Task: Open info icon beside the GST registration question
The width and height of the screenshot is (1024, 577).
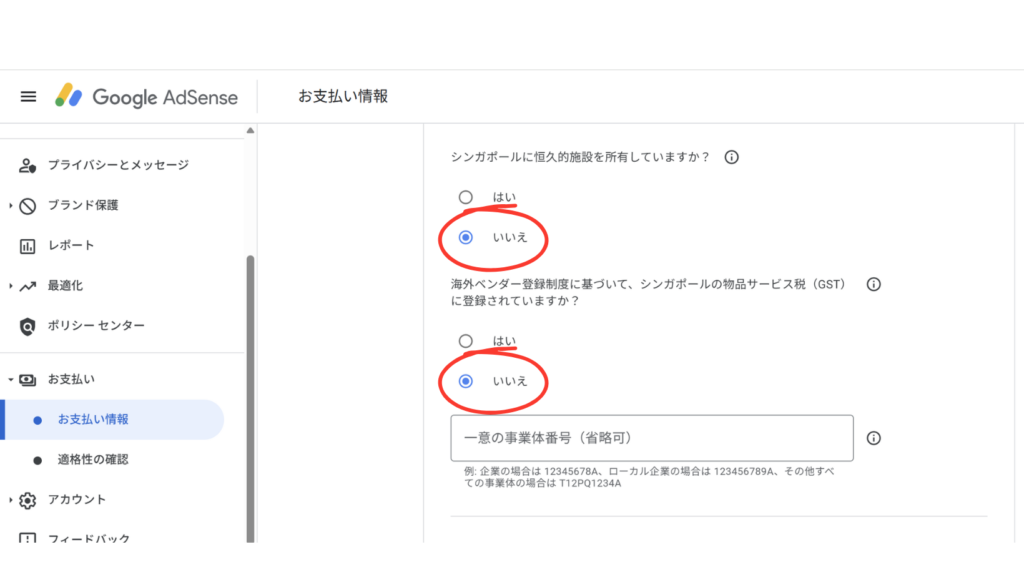Action: (874, 285)
